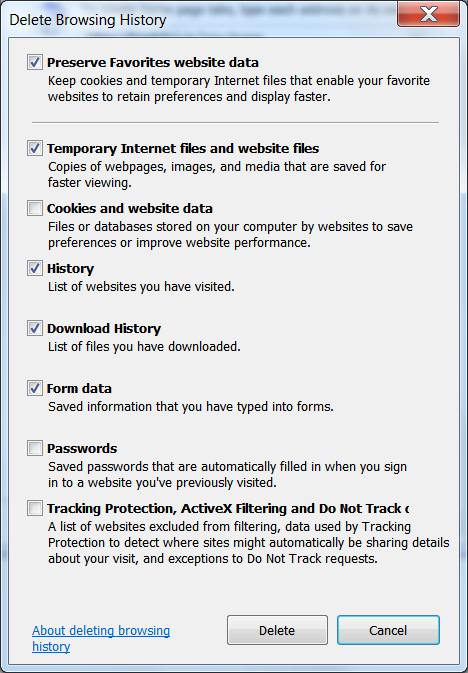This screenshot has height=673, width=468.
Task: Enable the Cookies and website data checkbox
Action: click(35, 208)
